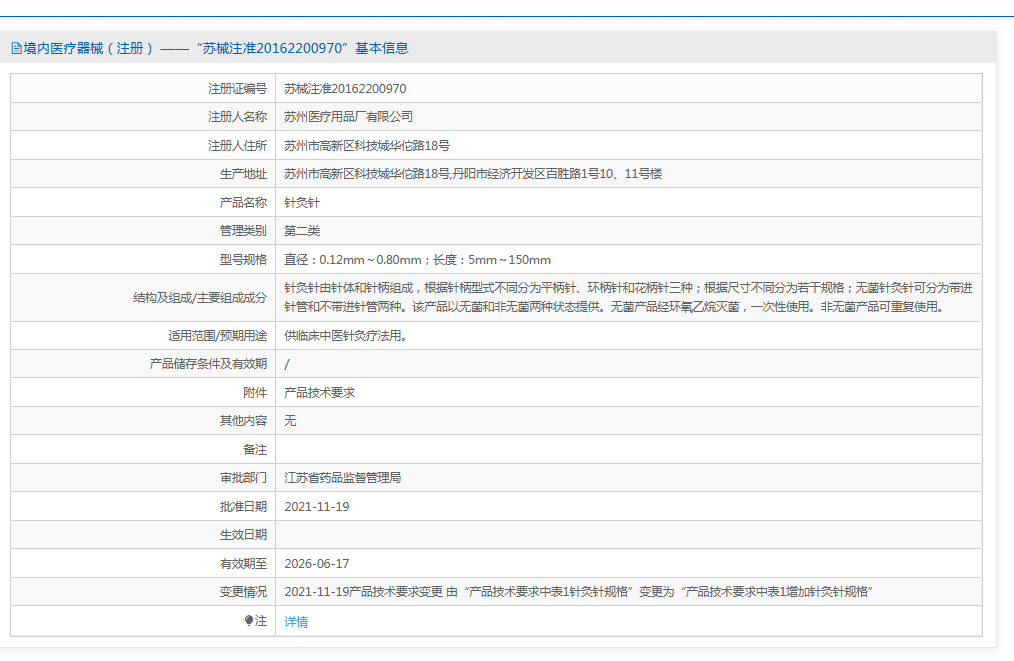Click the 其他内容 label

click(243, 421)
